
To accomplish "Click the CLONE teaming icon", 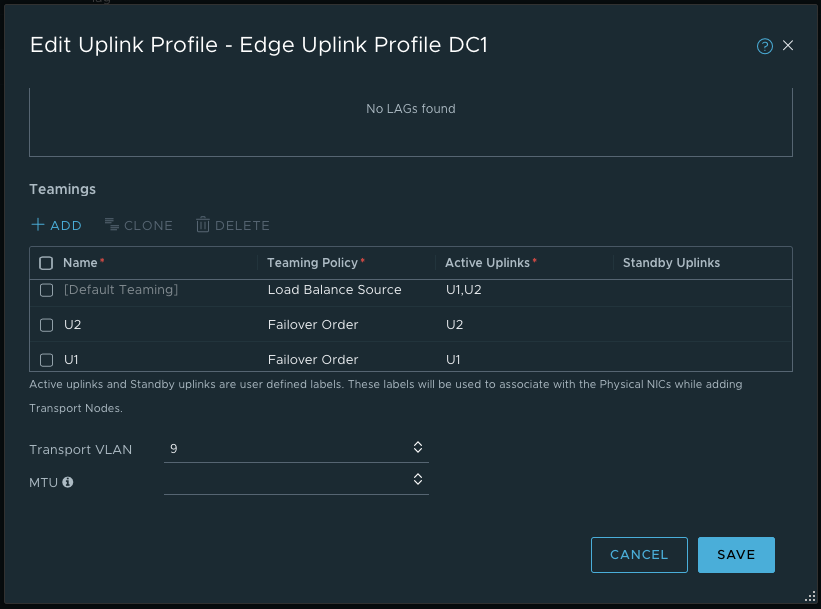I will (112, 225).
